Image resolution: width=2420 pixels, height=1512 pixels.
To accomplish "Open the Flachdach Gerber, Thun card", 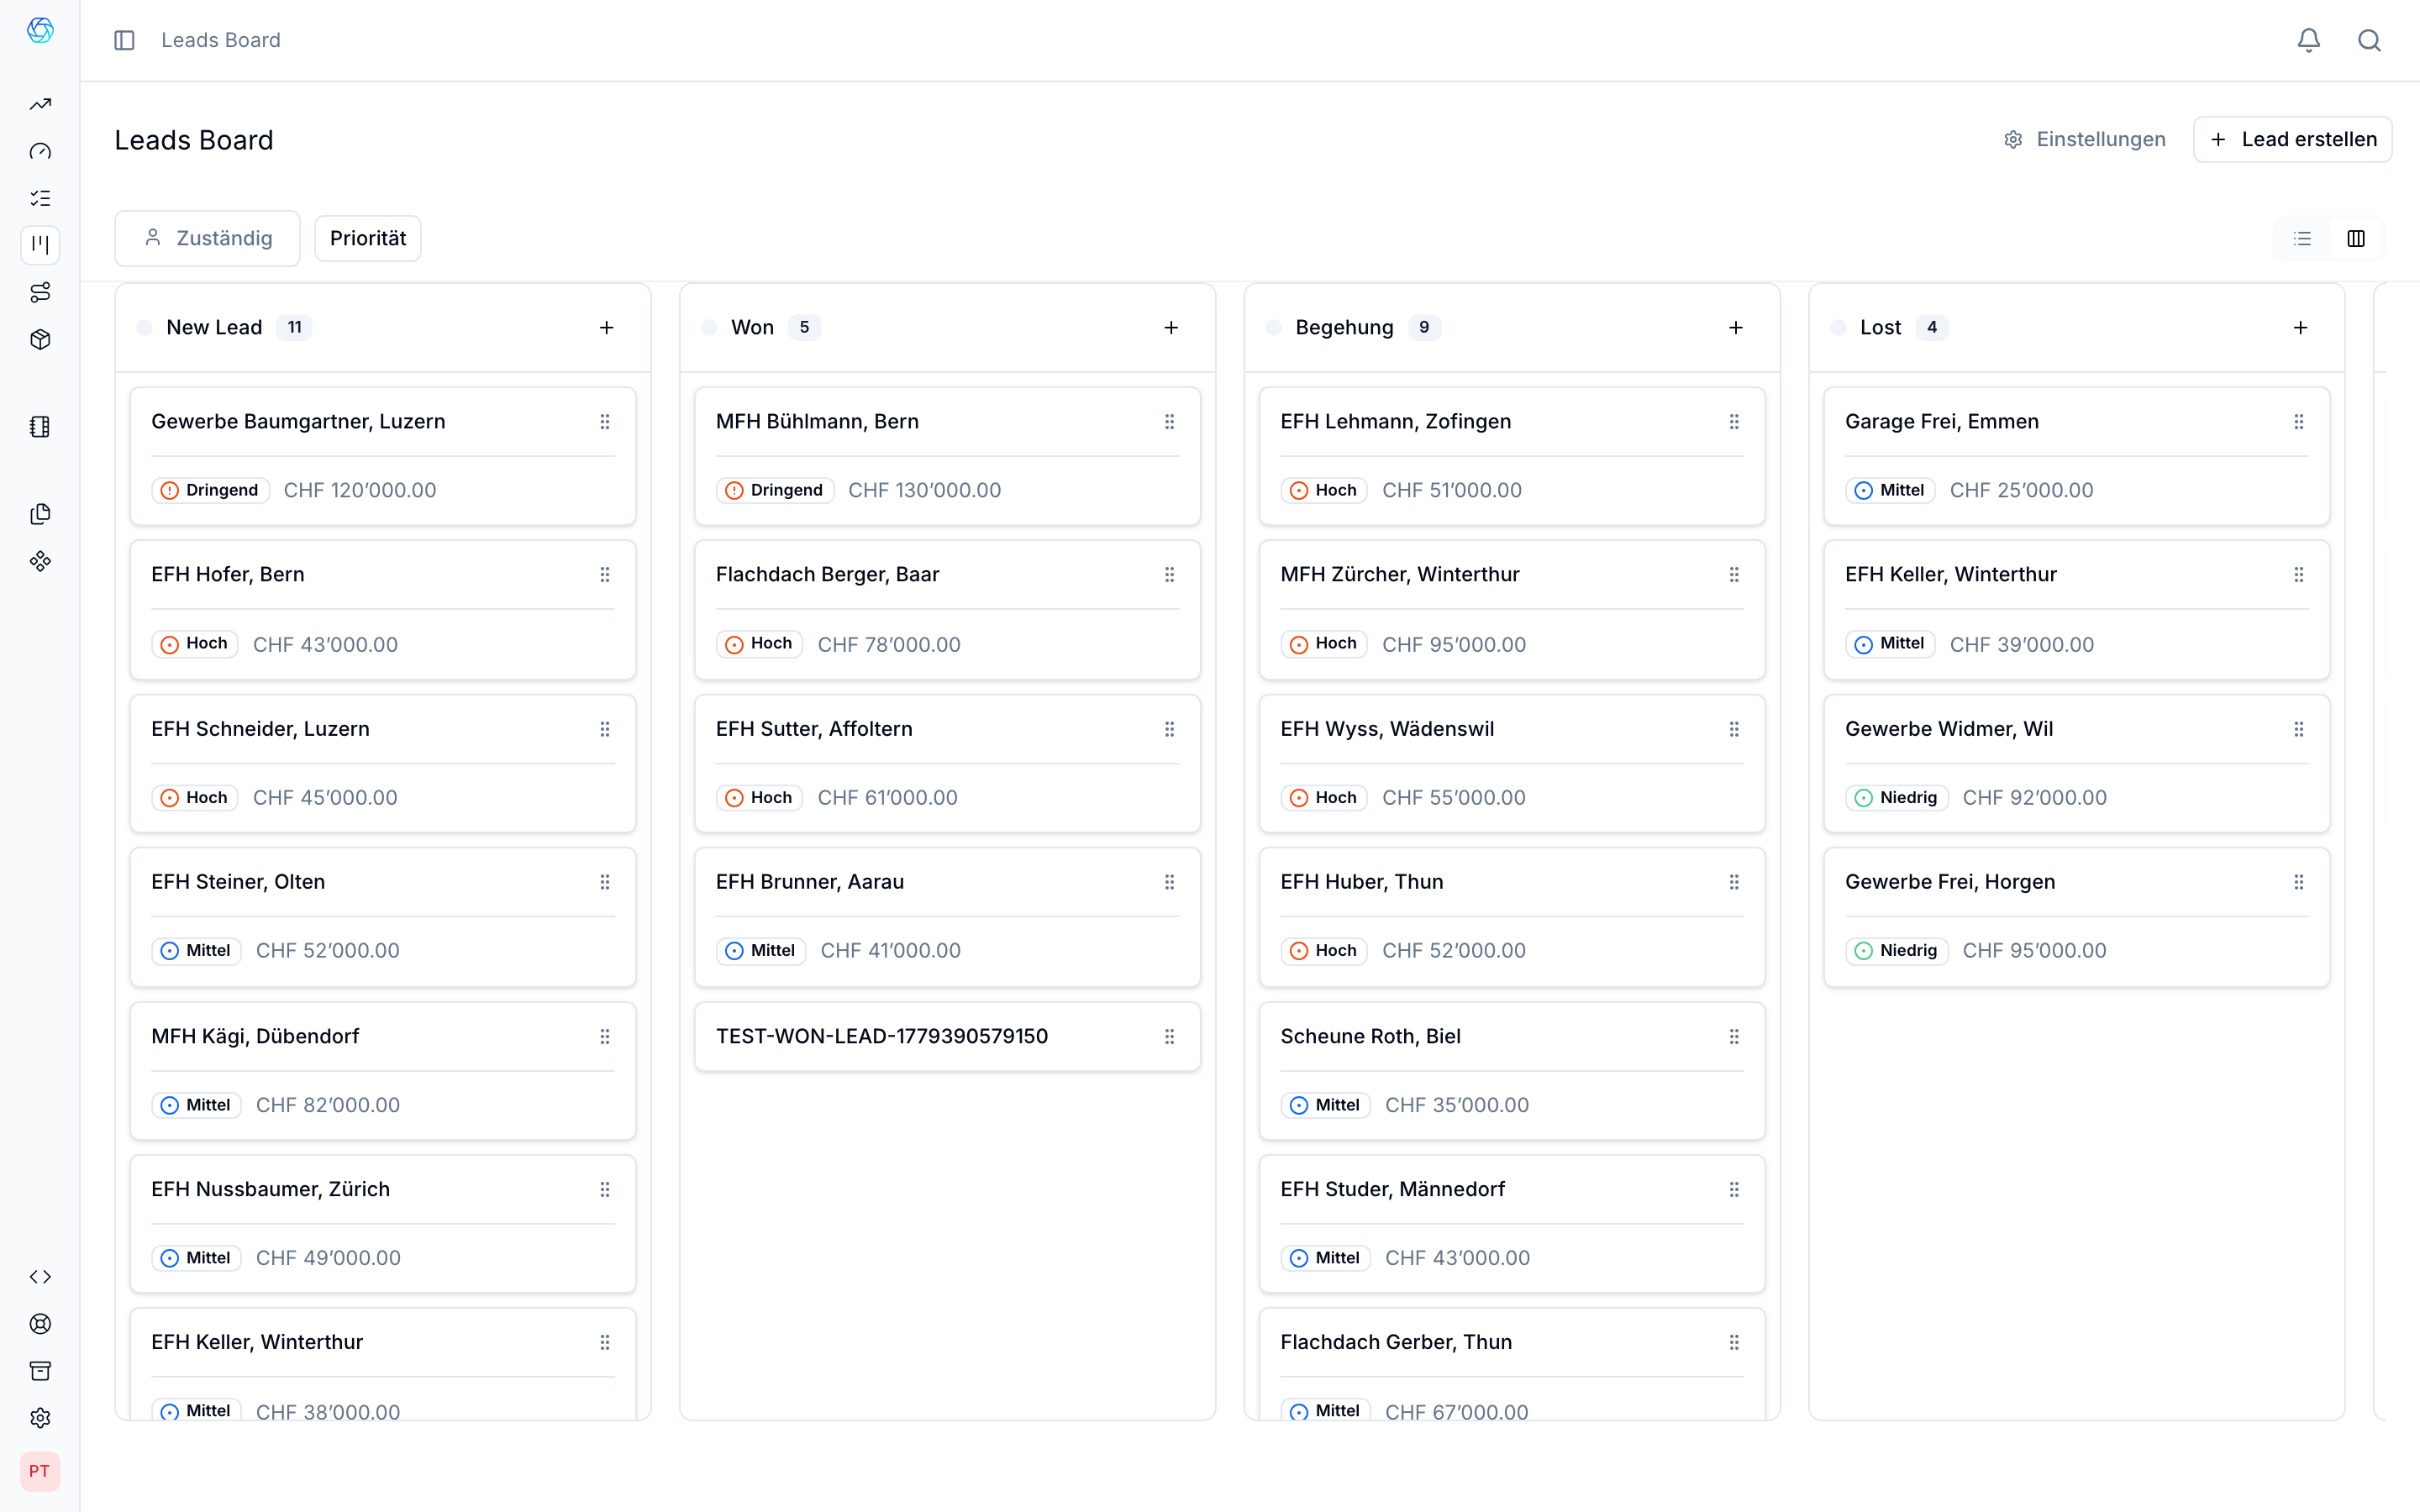I will (x=1512, y=1364).
